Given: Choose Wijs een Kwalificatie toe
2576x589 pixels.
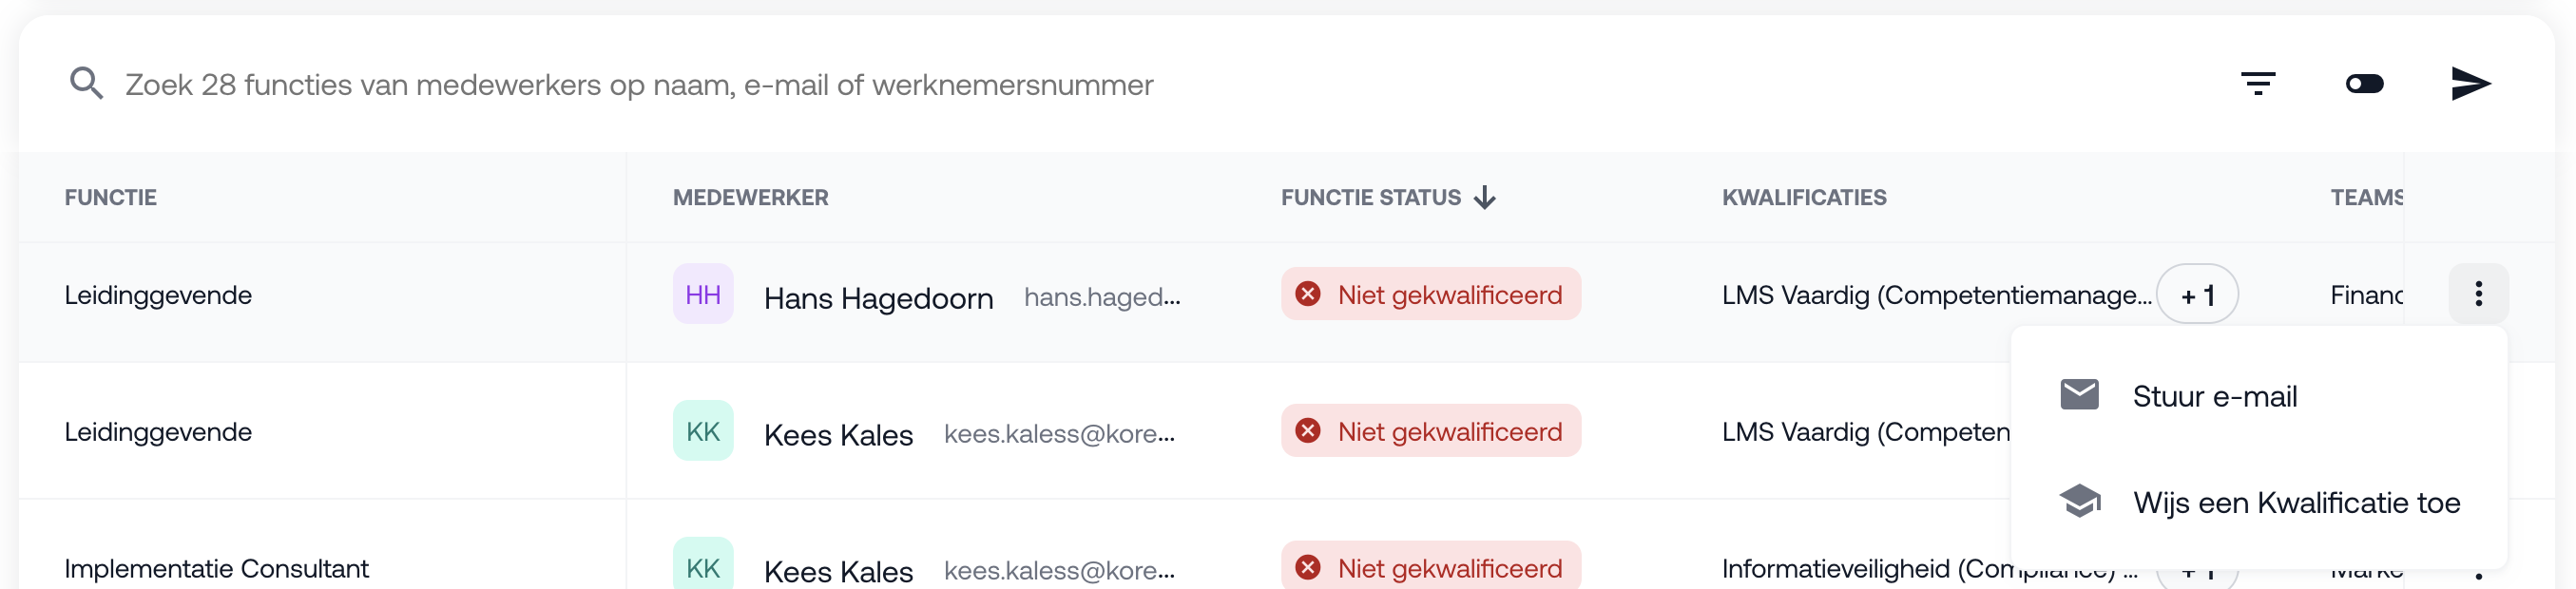Looking at the screenshot, I should point(2295,502).
